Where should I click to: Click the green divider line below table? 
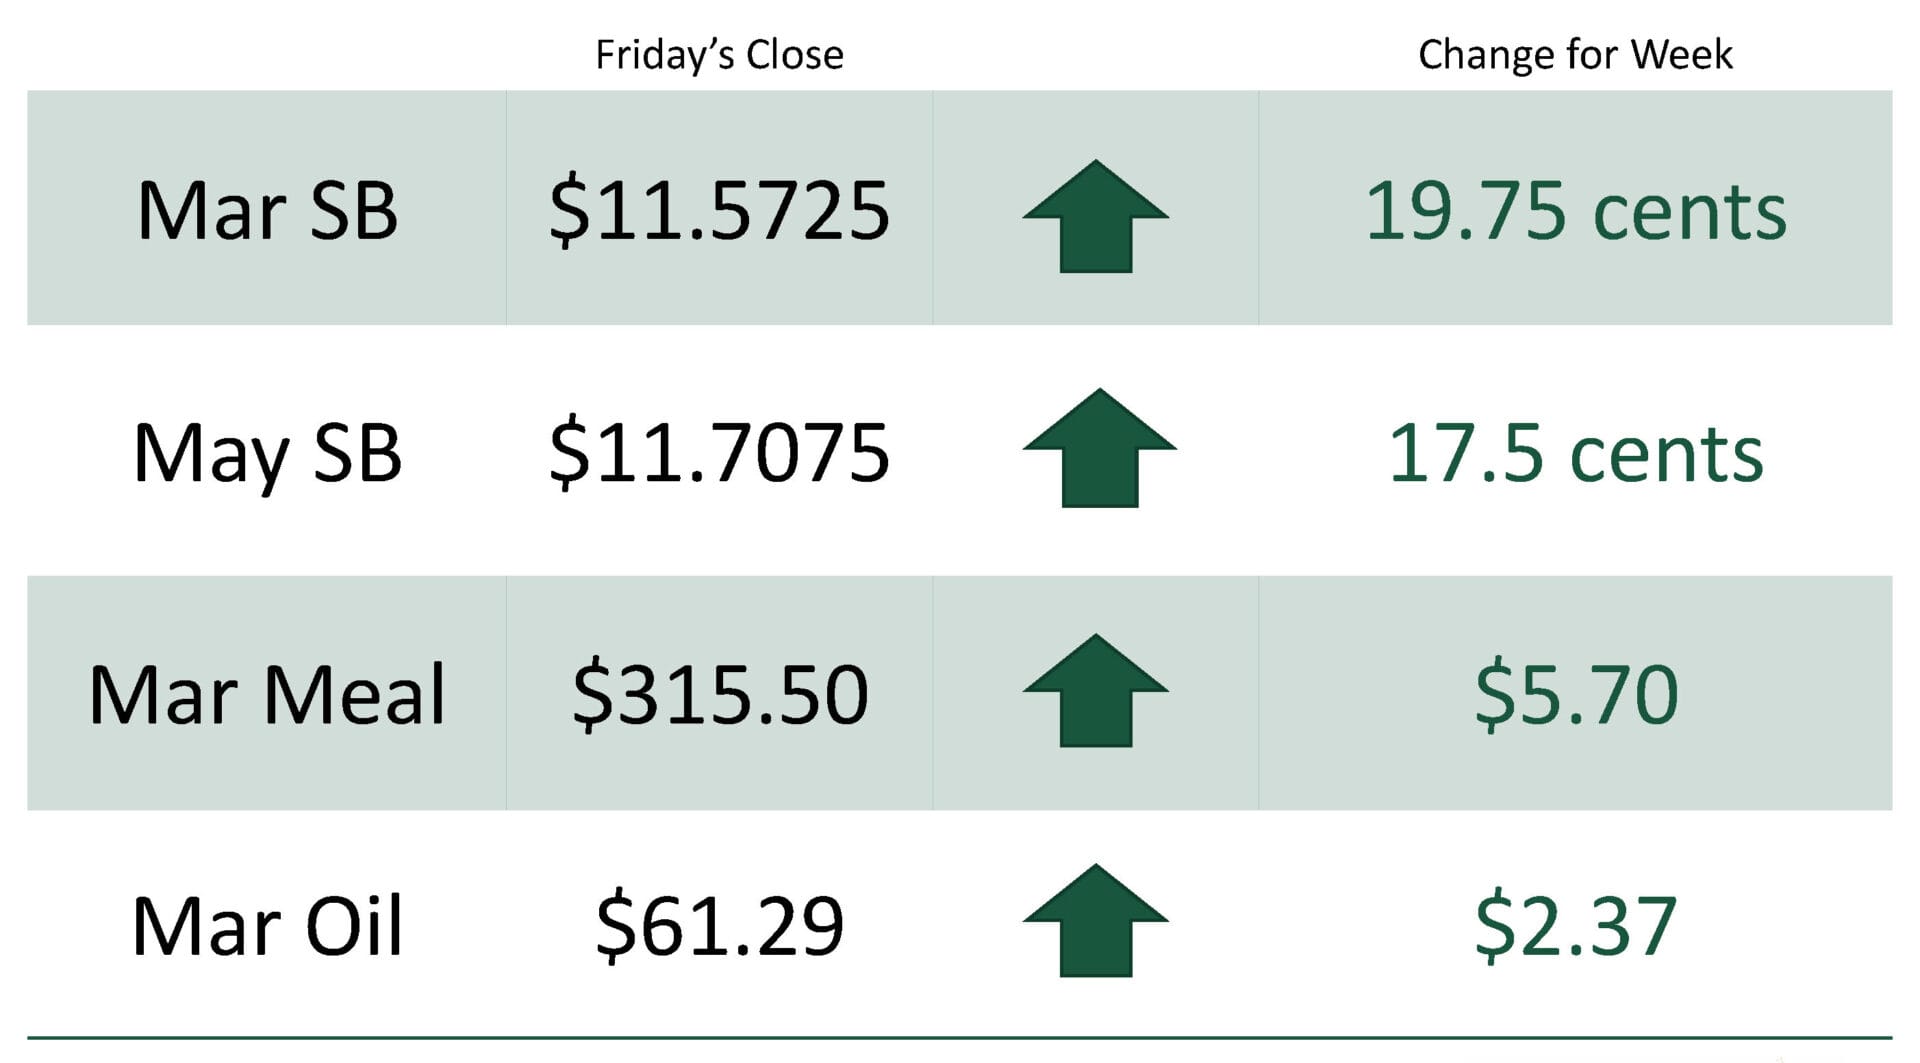(x=960, y=1038)
